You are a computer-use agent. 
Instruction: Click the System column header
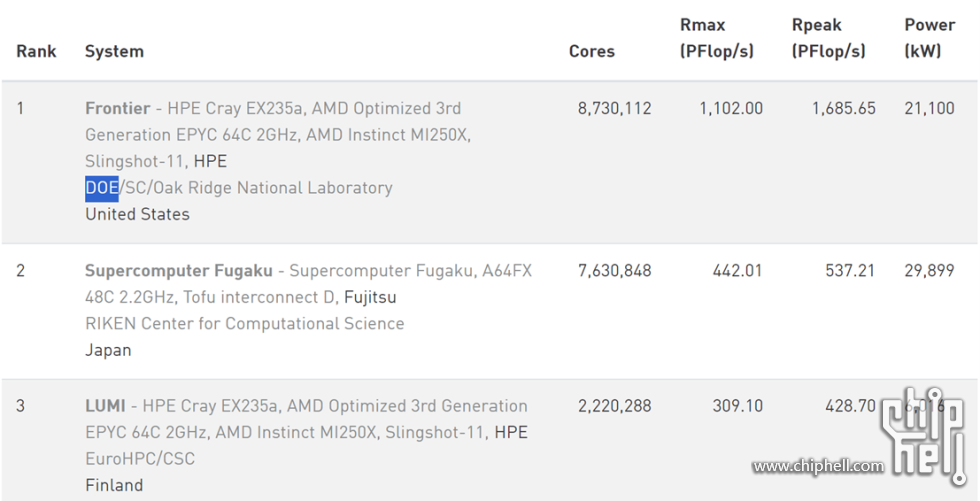click(x=114, y=51)
